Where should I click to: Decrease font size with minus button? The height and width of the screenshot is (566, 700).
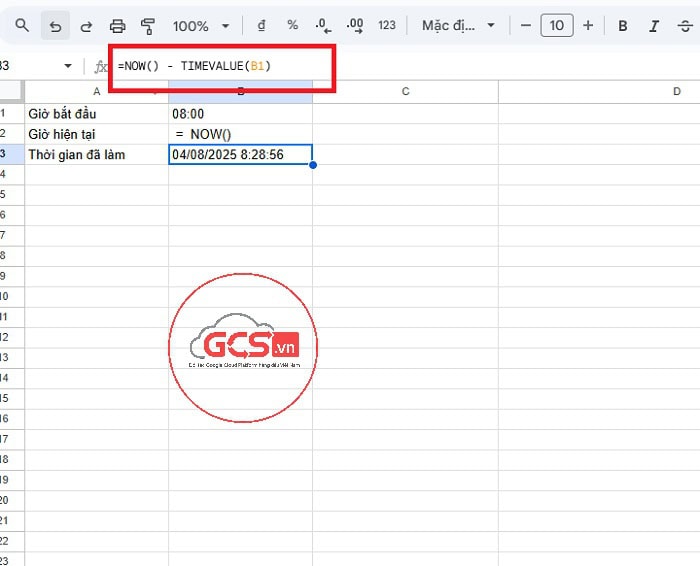click(x=526, y=25)
